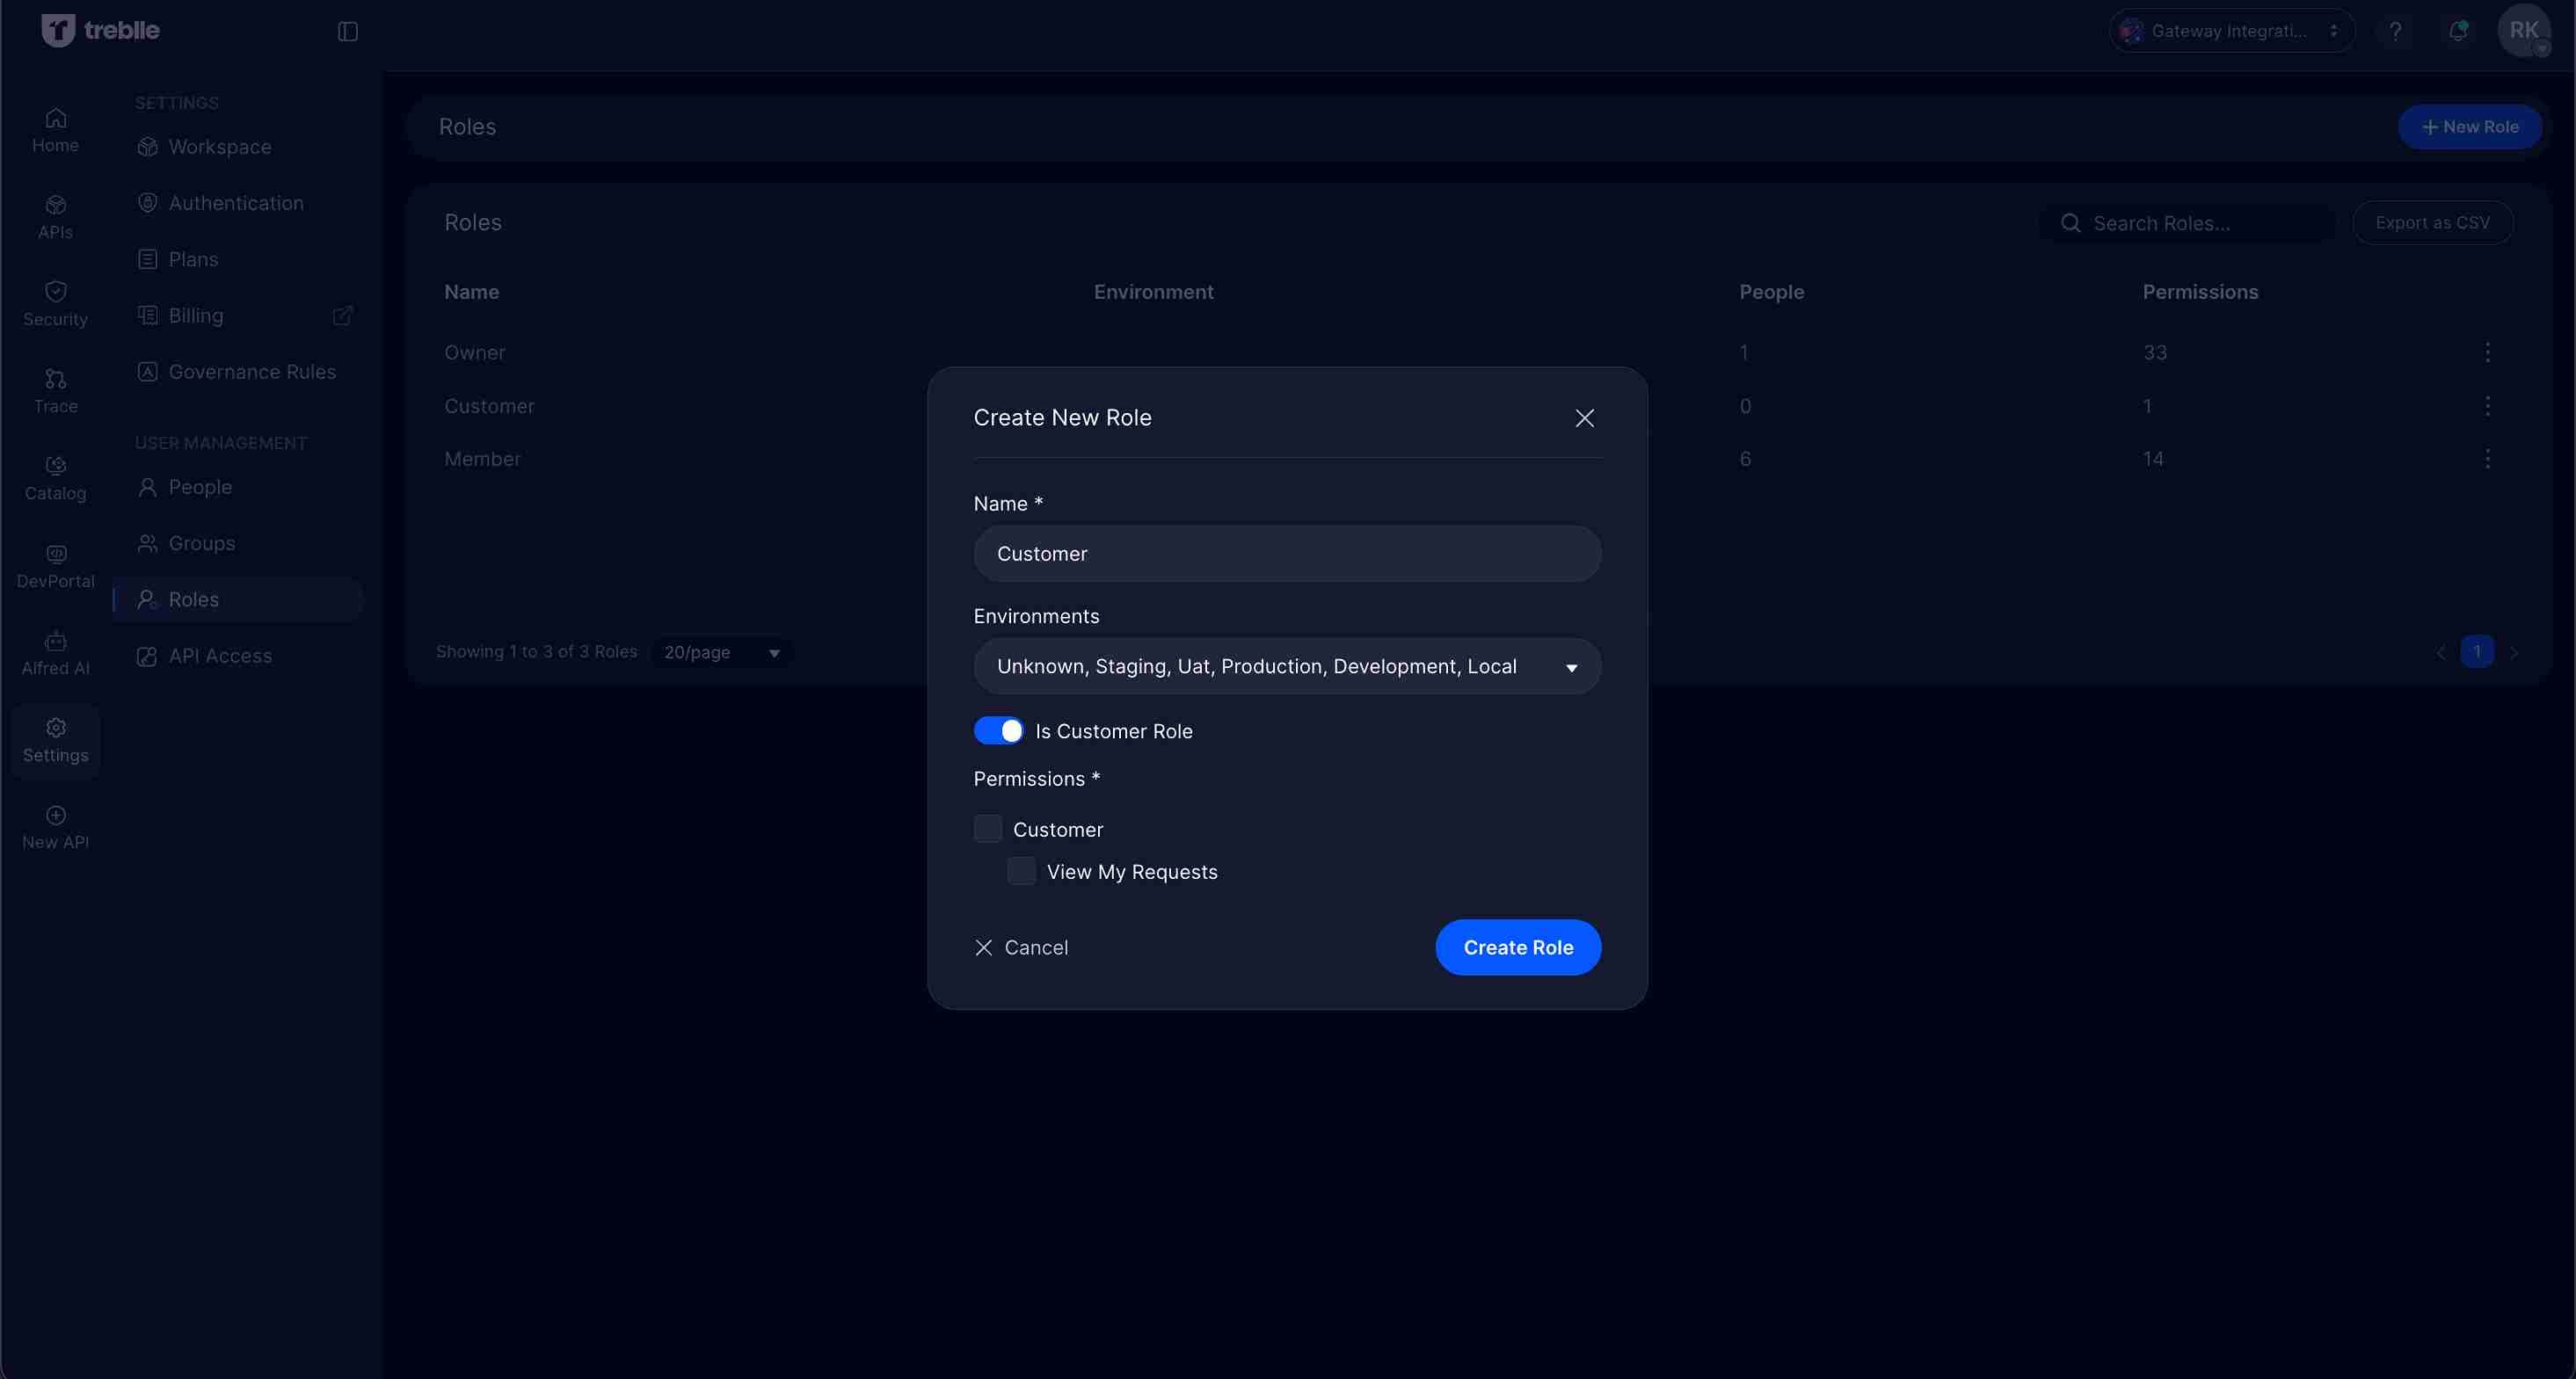
Task: Cancel the Create New Role dialog
Action: 1021,947
